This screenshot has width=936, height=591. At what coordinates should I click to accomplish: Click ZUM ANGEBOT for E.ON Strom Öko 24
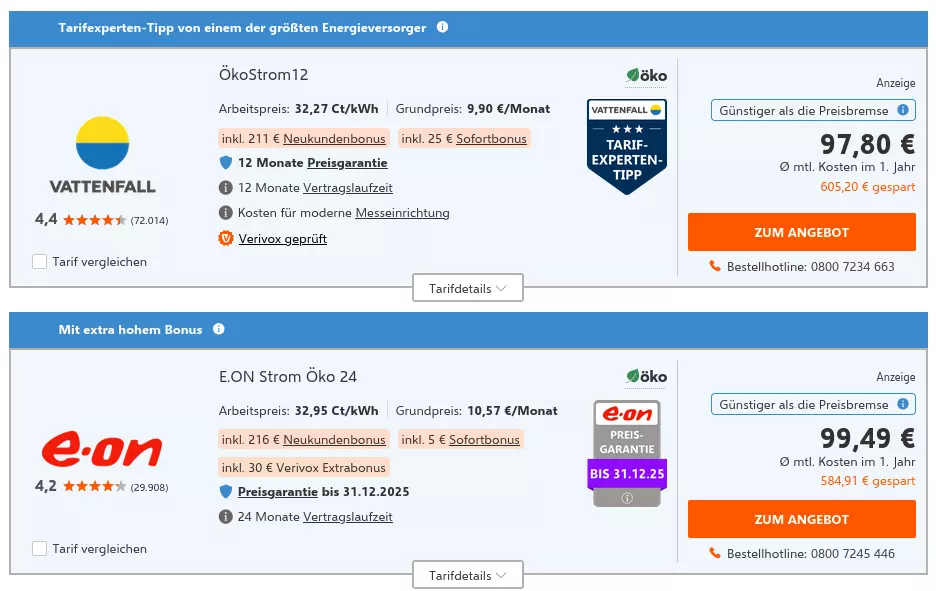click(x=802, y=519)
